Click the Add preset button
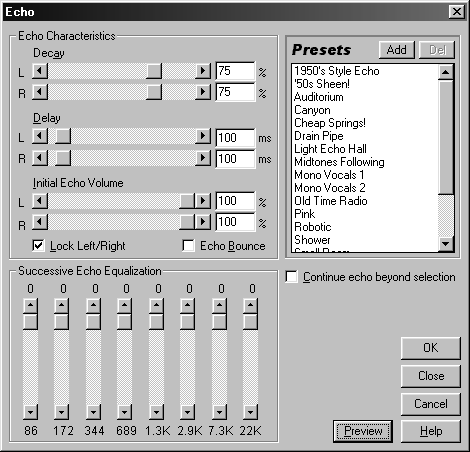470x452 pixels. (x=397, y=50)
